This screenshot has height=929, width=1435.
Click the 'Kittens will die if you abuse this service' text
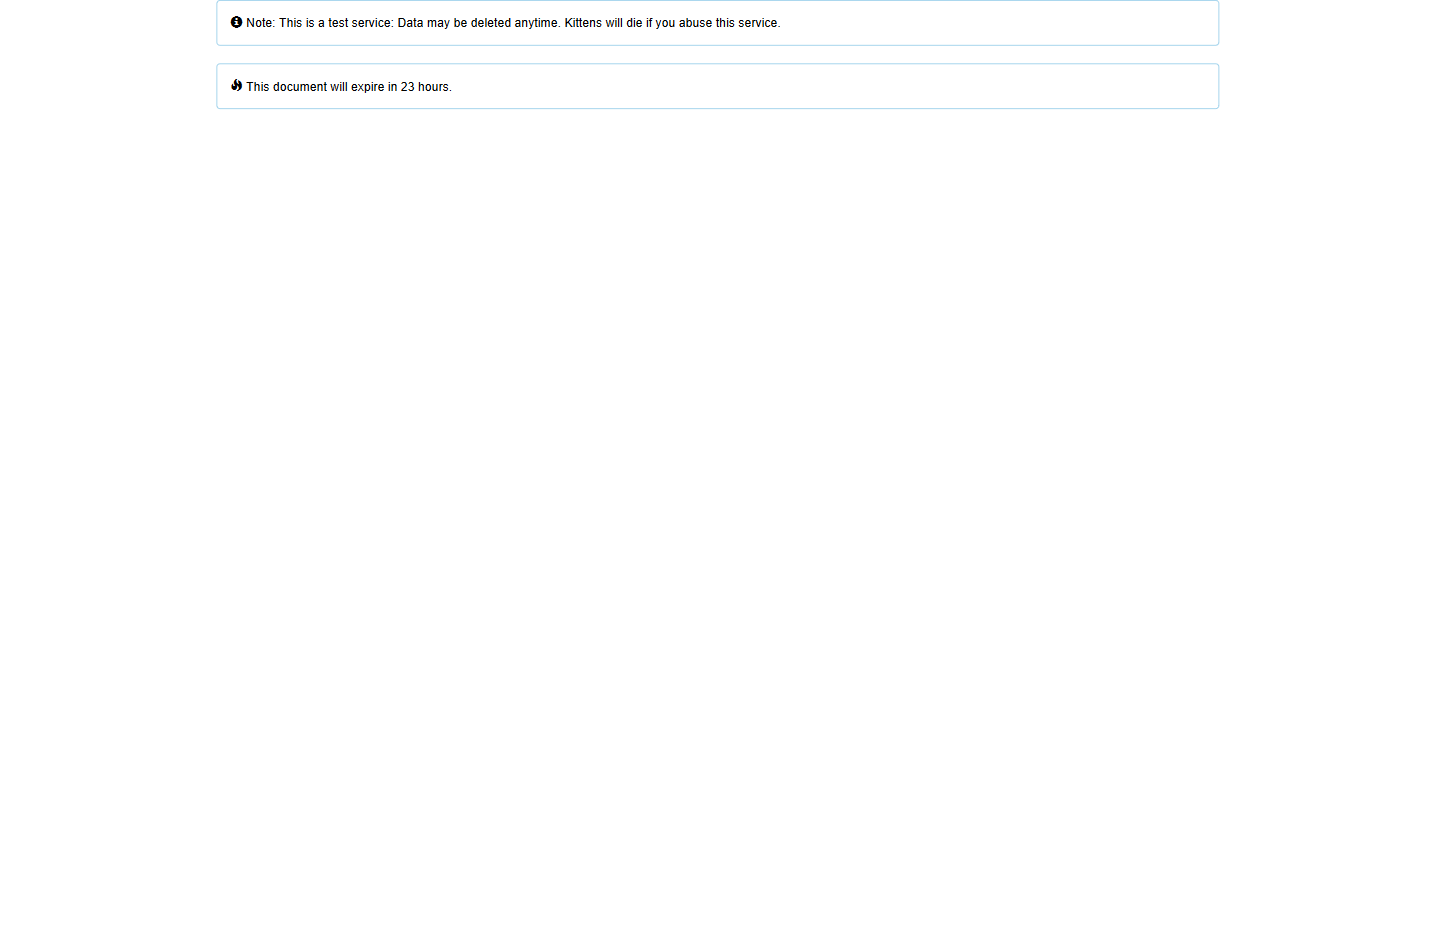click(672, 23)
